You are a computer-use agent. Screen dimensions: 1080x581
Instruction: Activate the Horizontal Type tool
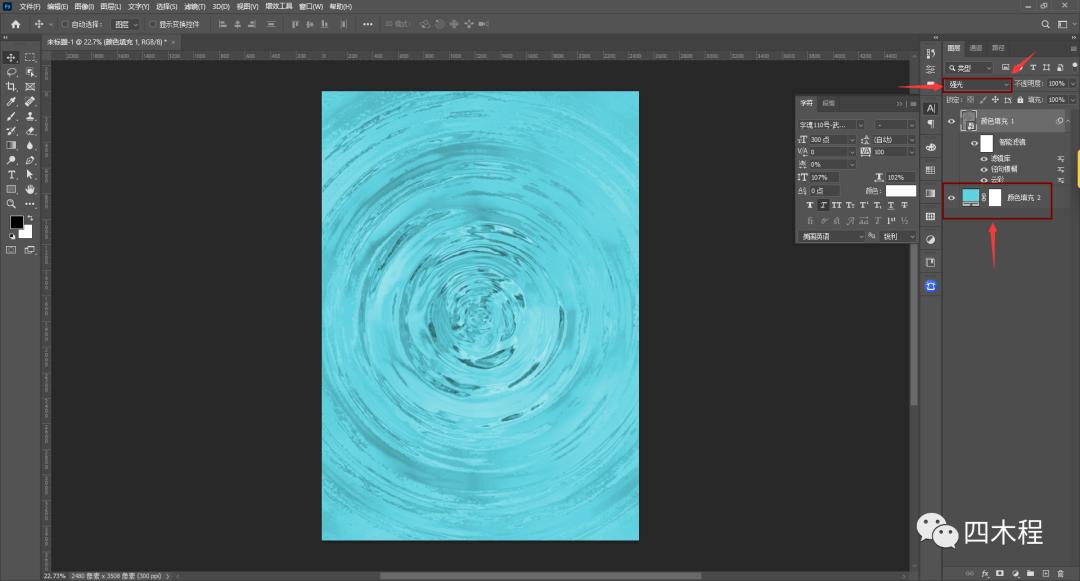tap(12, 173)
